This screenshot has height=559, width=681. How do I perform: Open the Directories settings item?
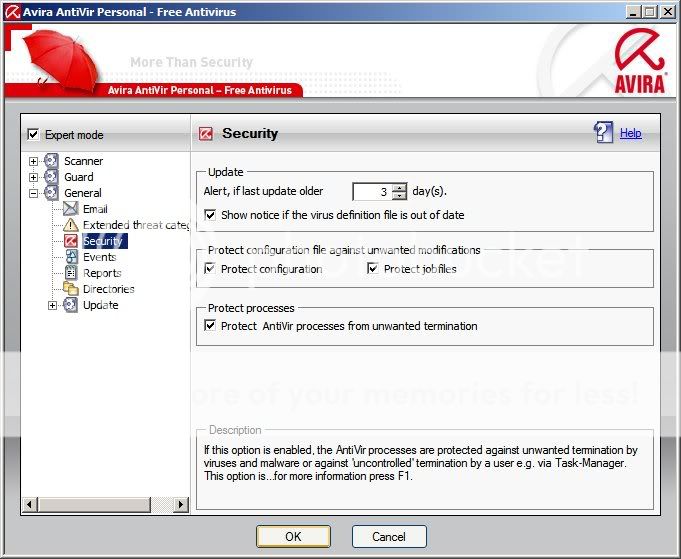coord(109,289)
